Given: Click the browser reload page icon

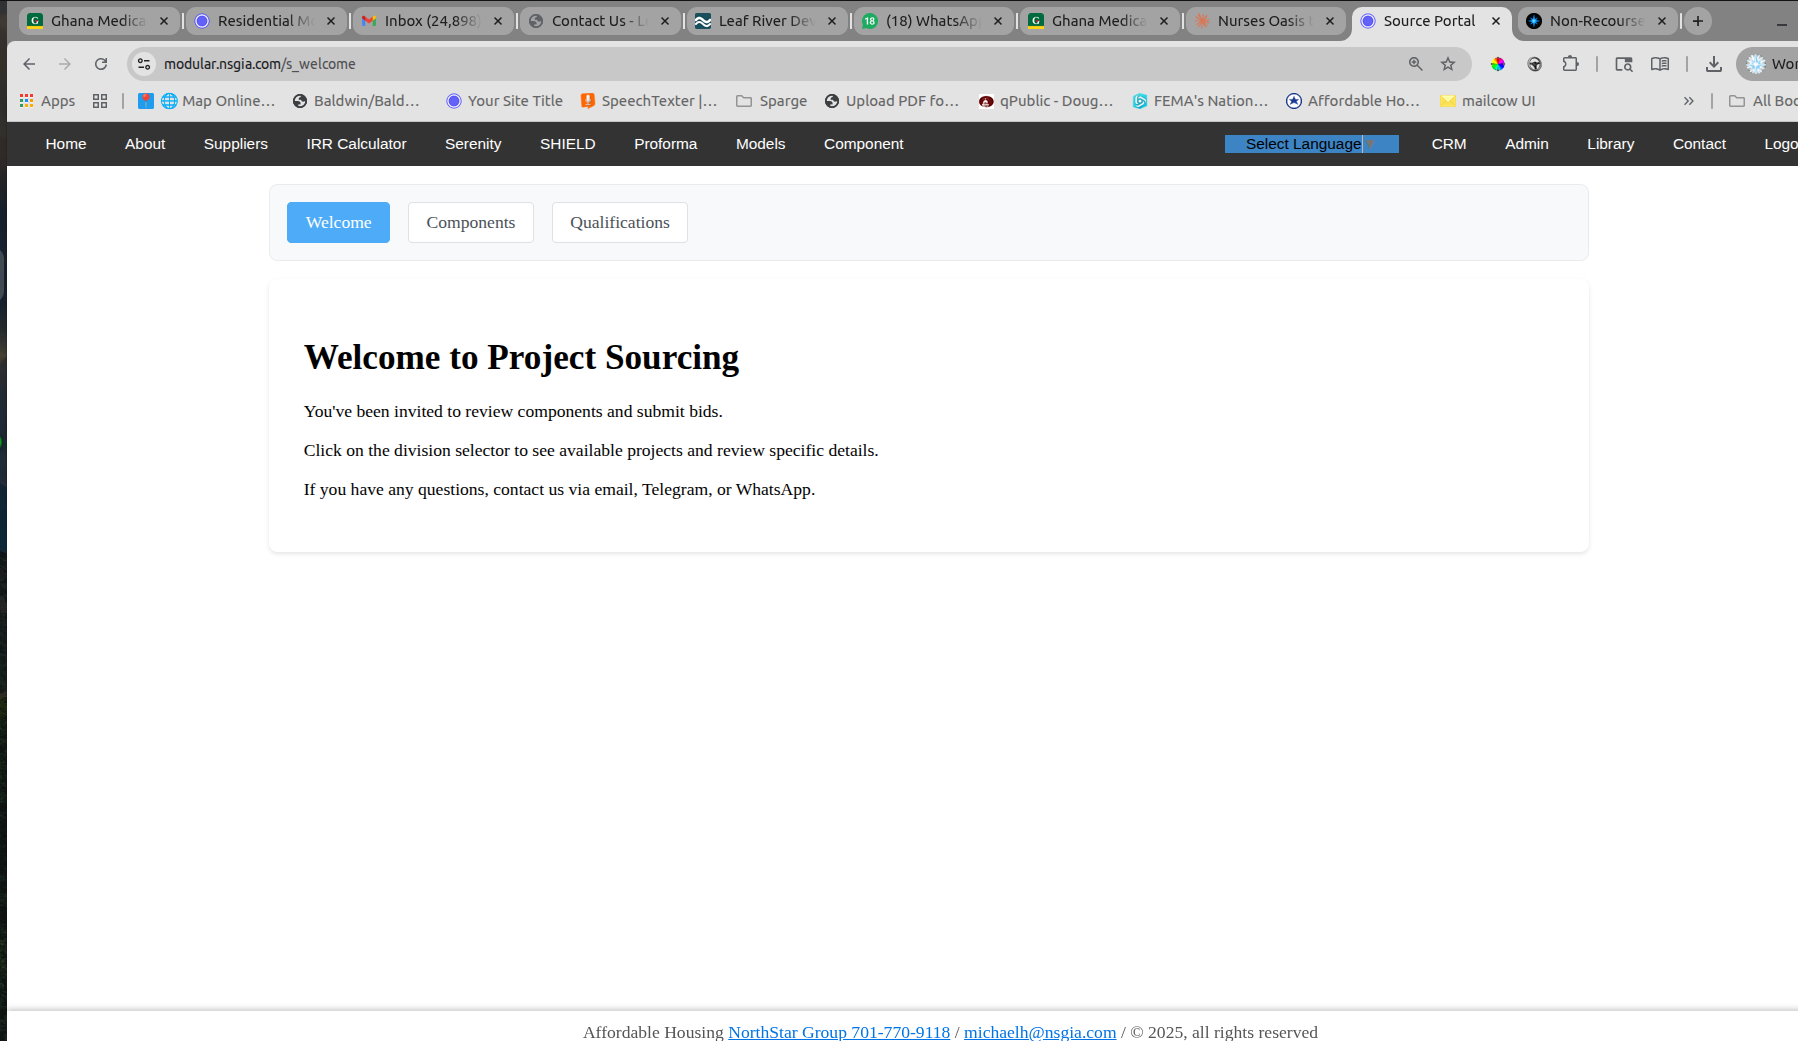Looking at the screenshot, I should pos(101,64).
